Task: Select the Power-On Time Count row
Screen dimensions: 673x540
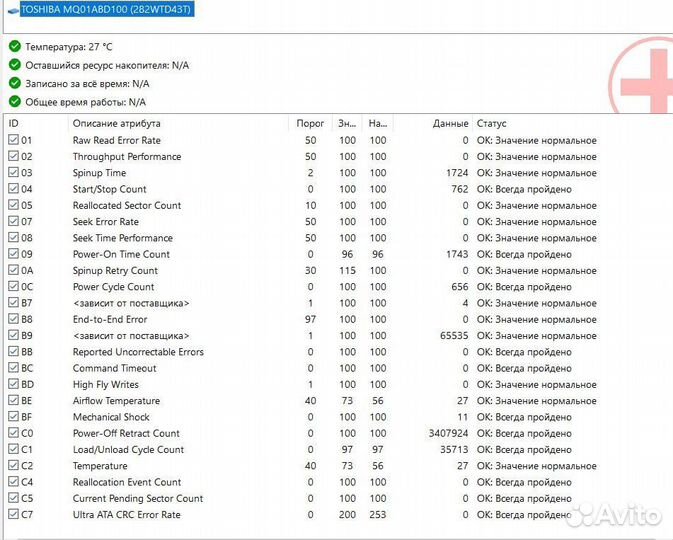Action: tap(121, 254)
